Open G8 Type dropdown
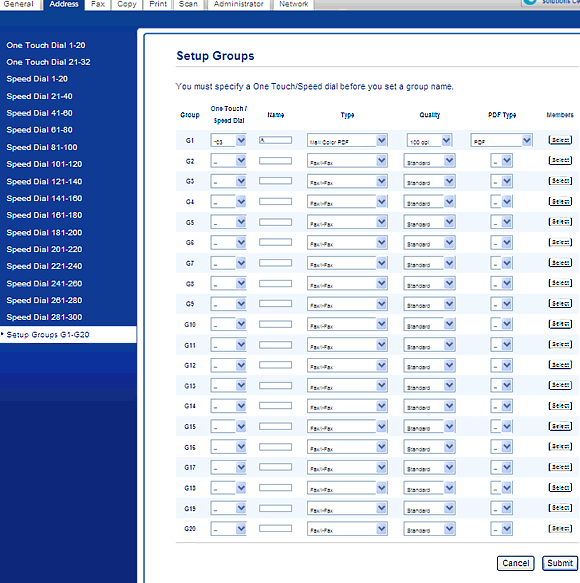Screen dimensions: 580x583 click(347, 284)
